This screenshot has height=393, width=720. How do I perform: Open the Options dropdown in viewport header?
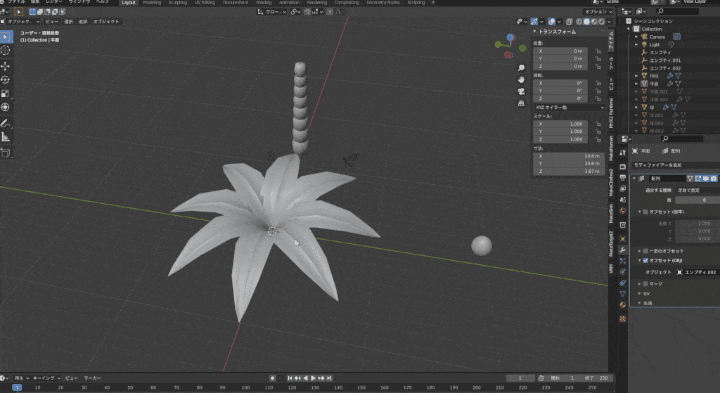click(598, 12)
